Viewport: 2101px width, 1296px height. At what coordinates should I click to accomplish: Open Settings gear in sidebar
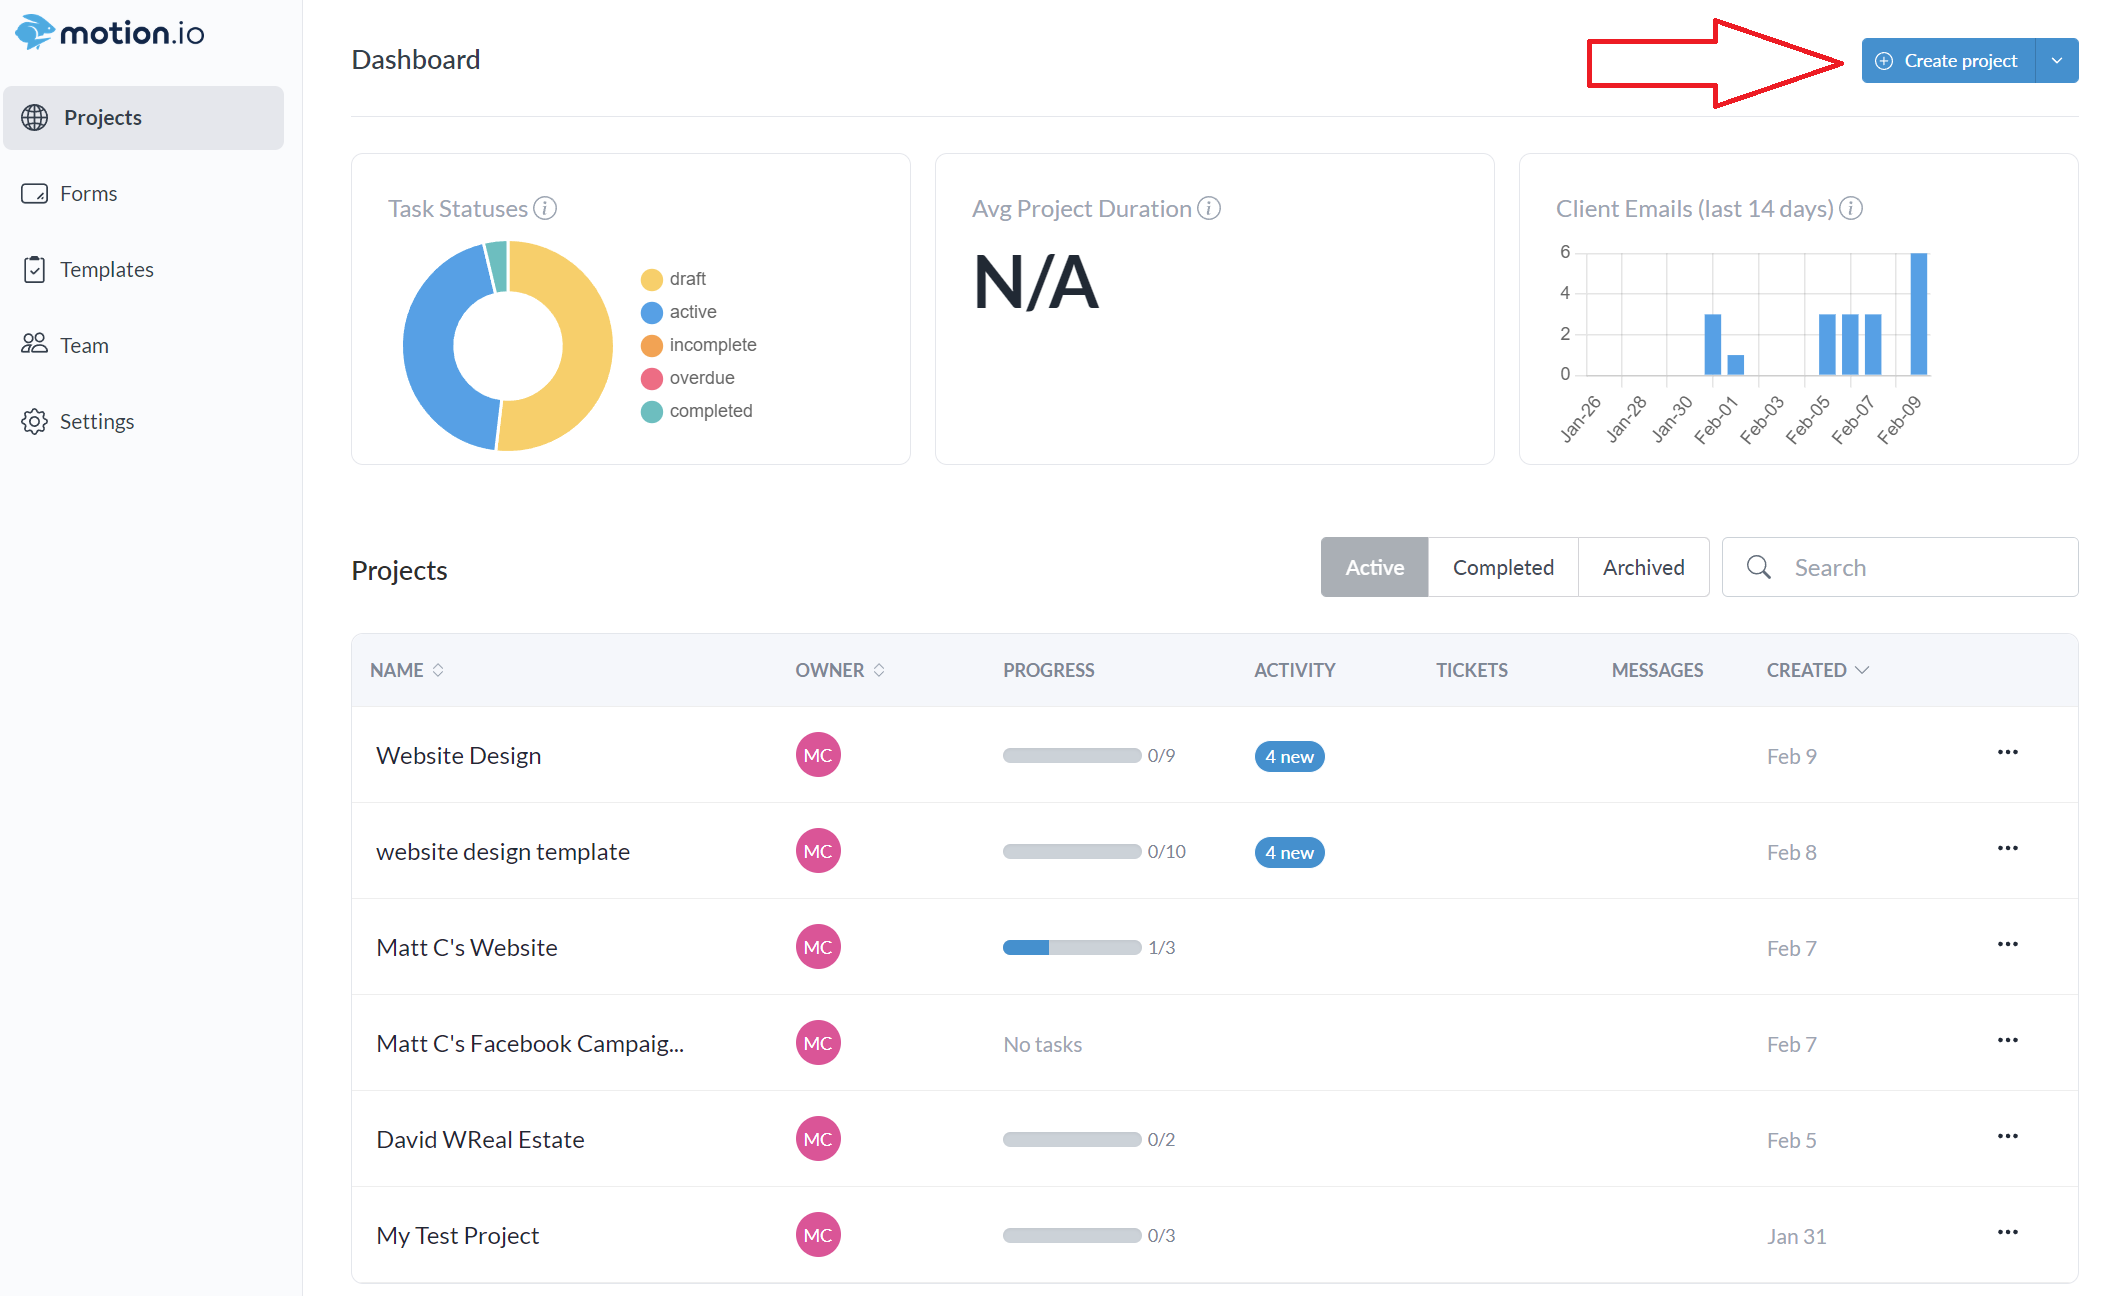pyautogui.click(x=34, y=422)
